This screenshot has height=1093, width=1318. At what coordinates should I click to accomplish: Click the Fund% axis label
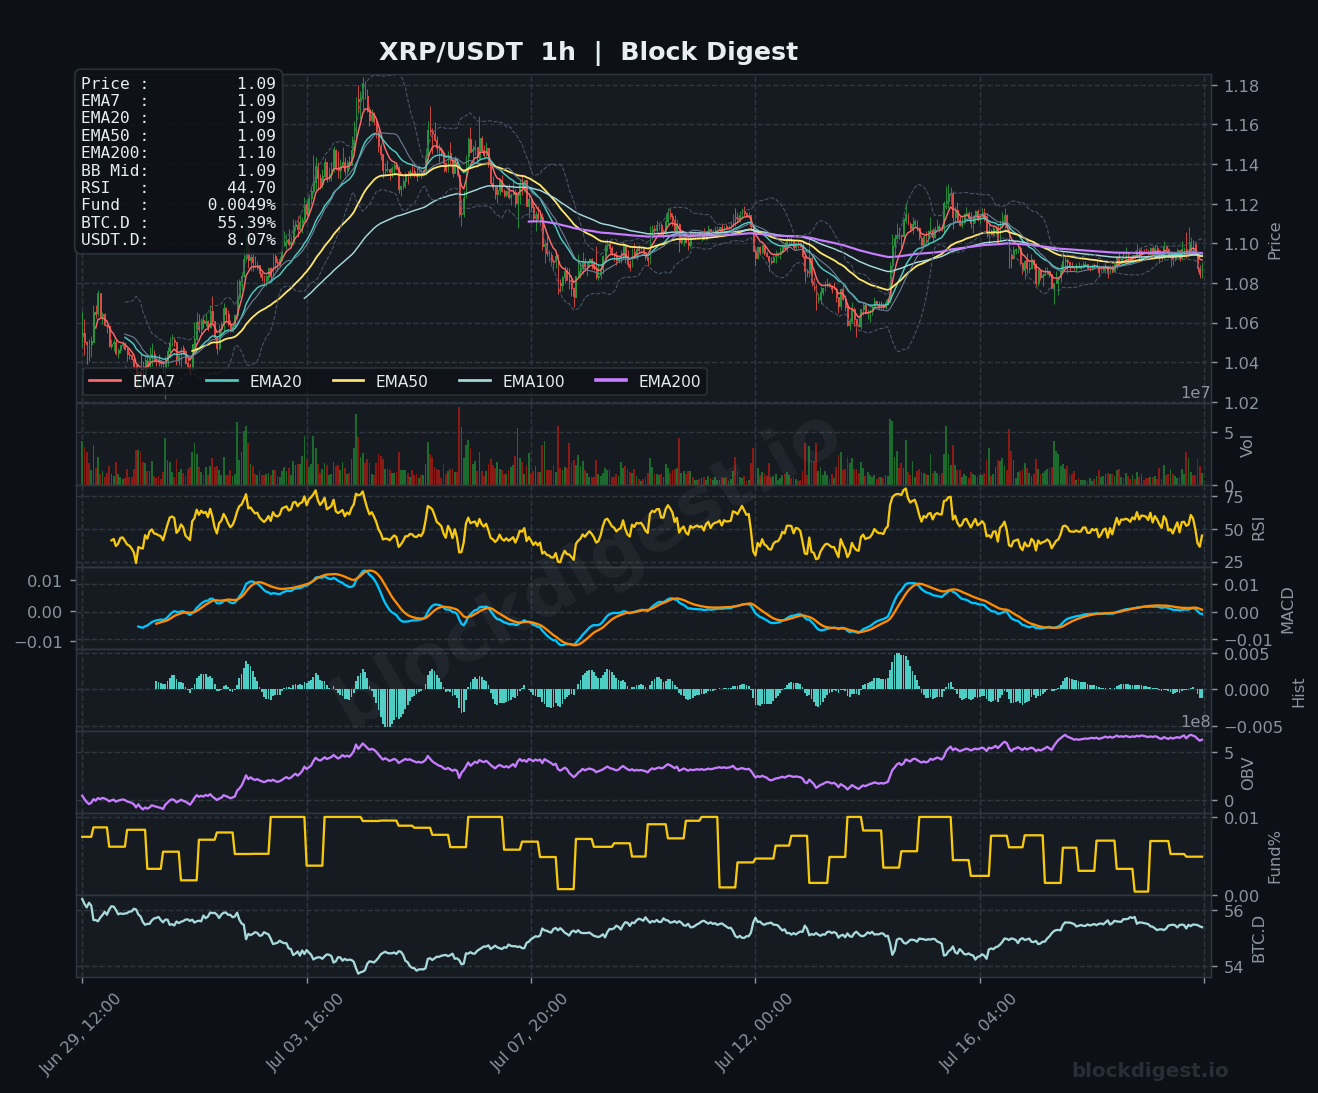pos(1274,857)
